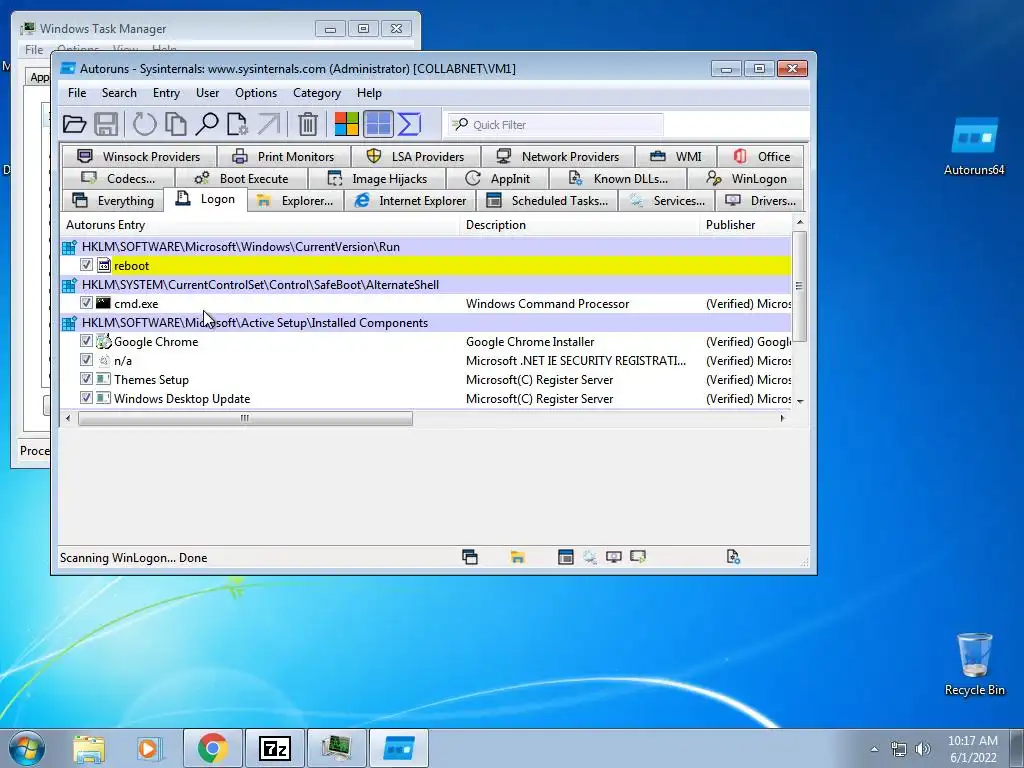Switch to Task Manager via taskbar icon

click(x=336, y=748)
